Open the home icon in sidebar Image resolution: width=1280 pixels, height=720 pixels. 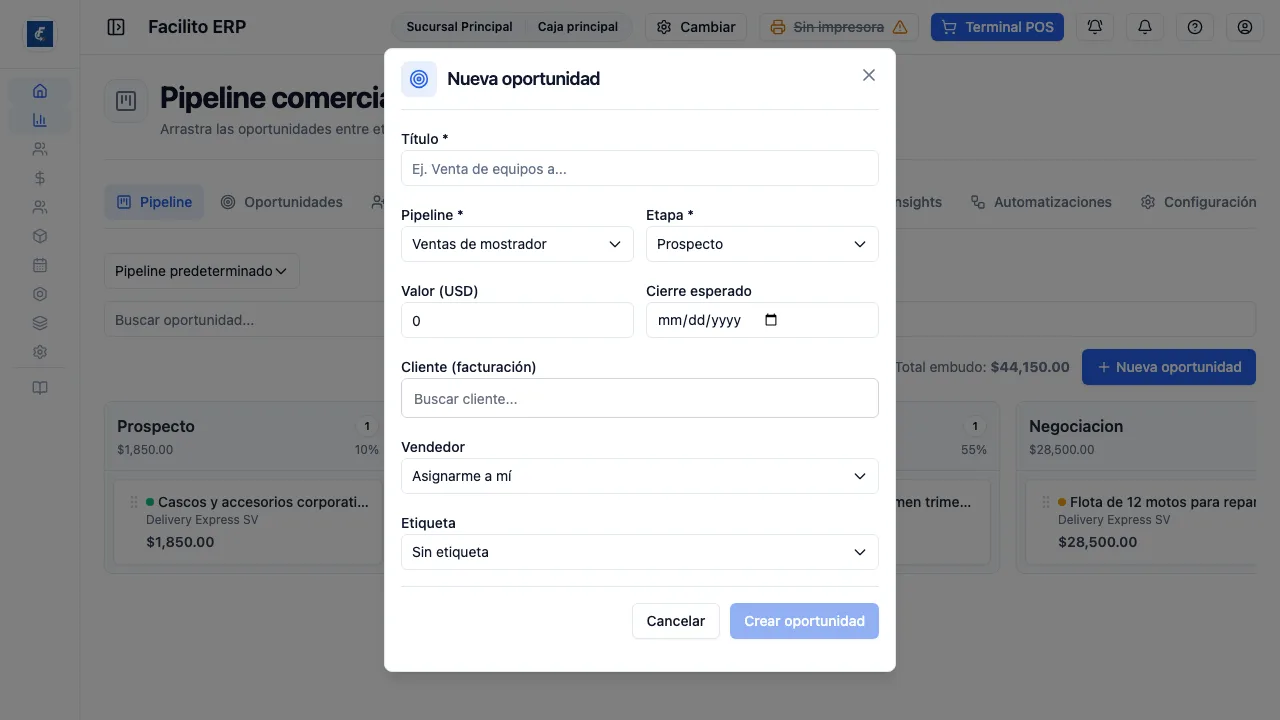coord(40,91)
